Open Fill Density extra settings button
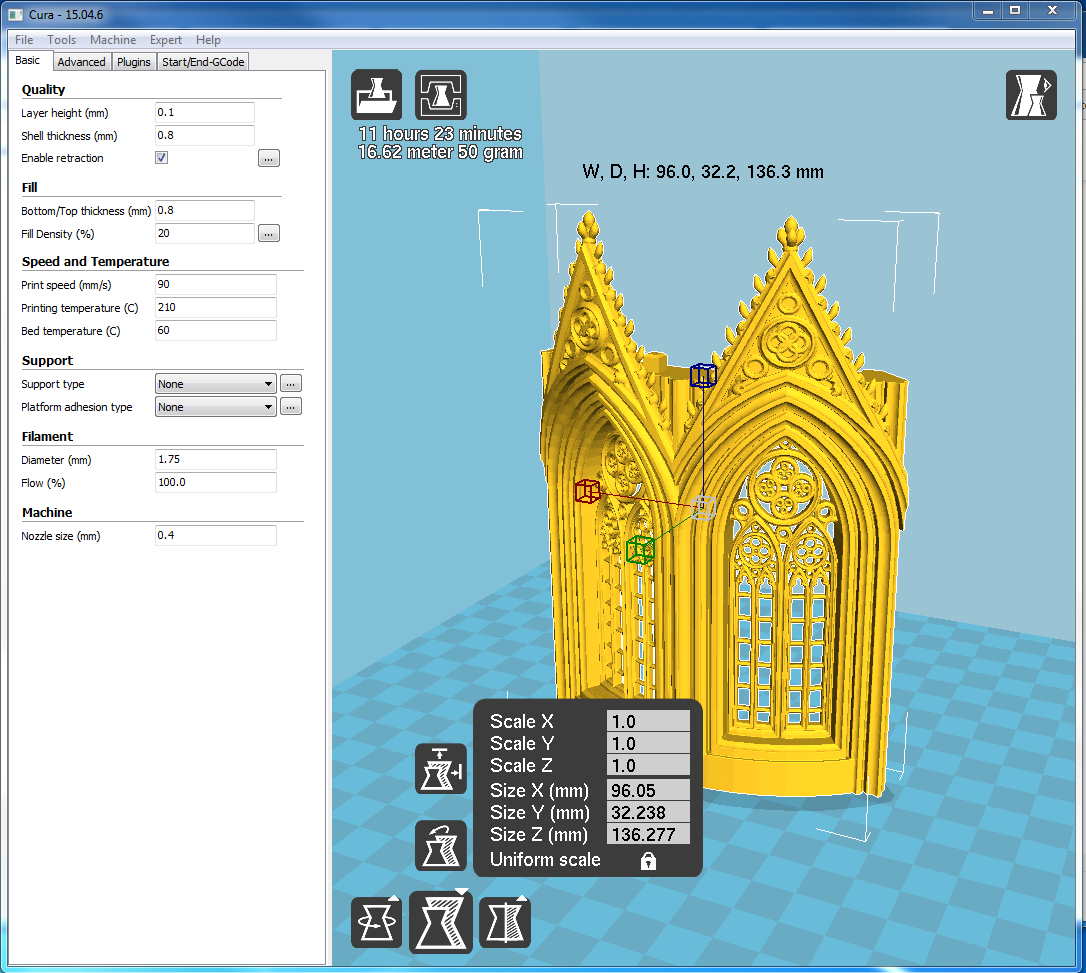Image resolution: width=1086 pixels, height=973 pixels. tap(268, 234)
